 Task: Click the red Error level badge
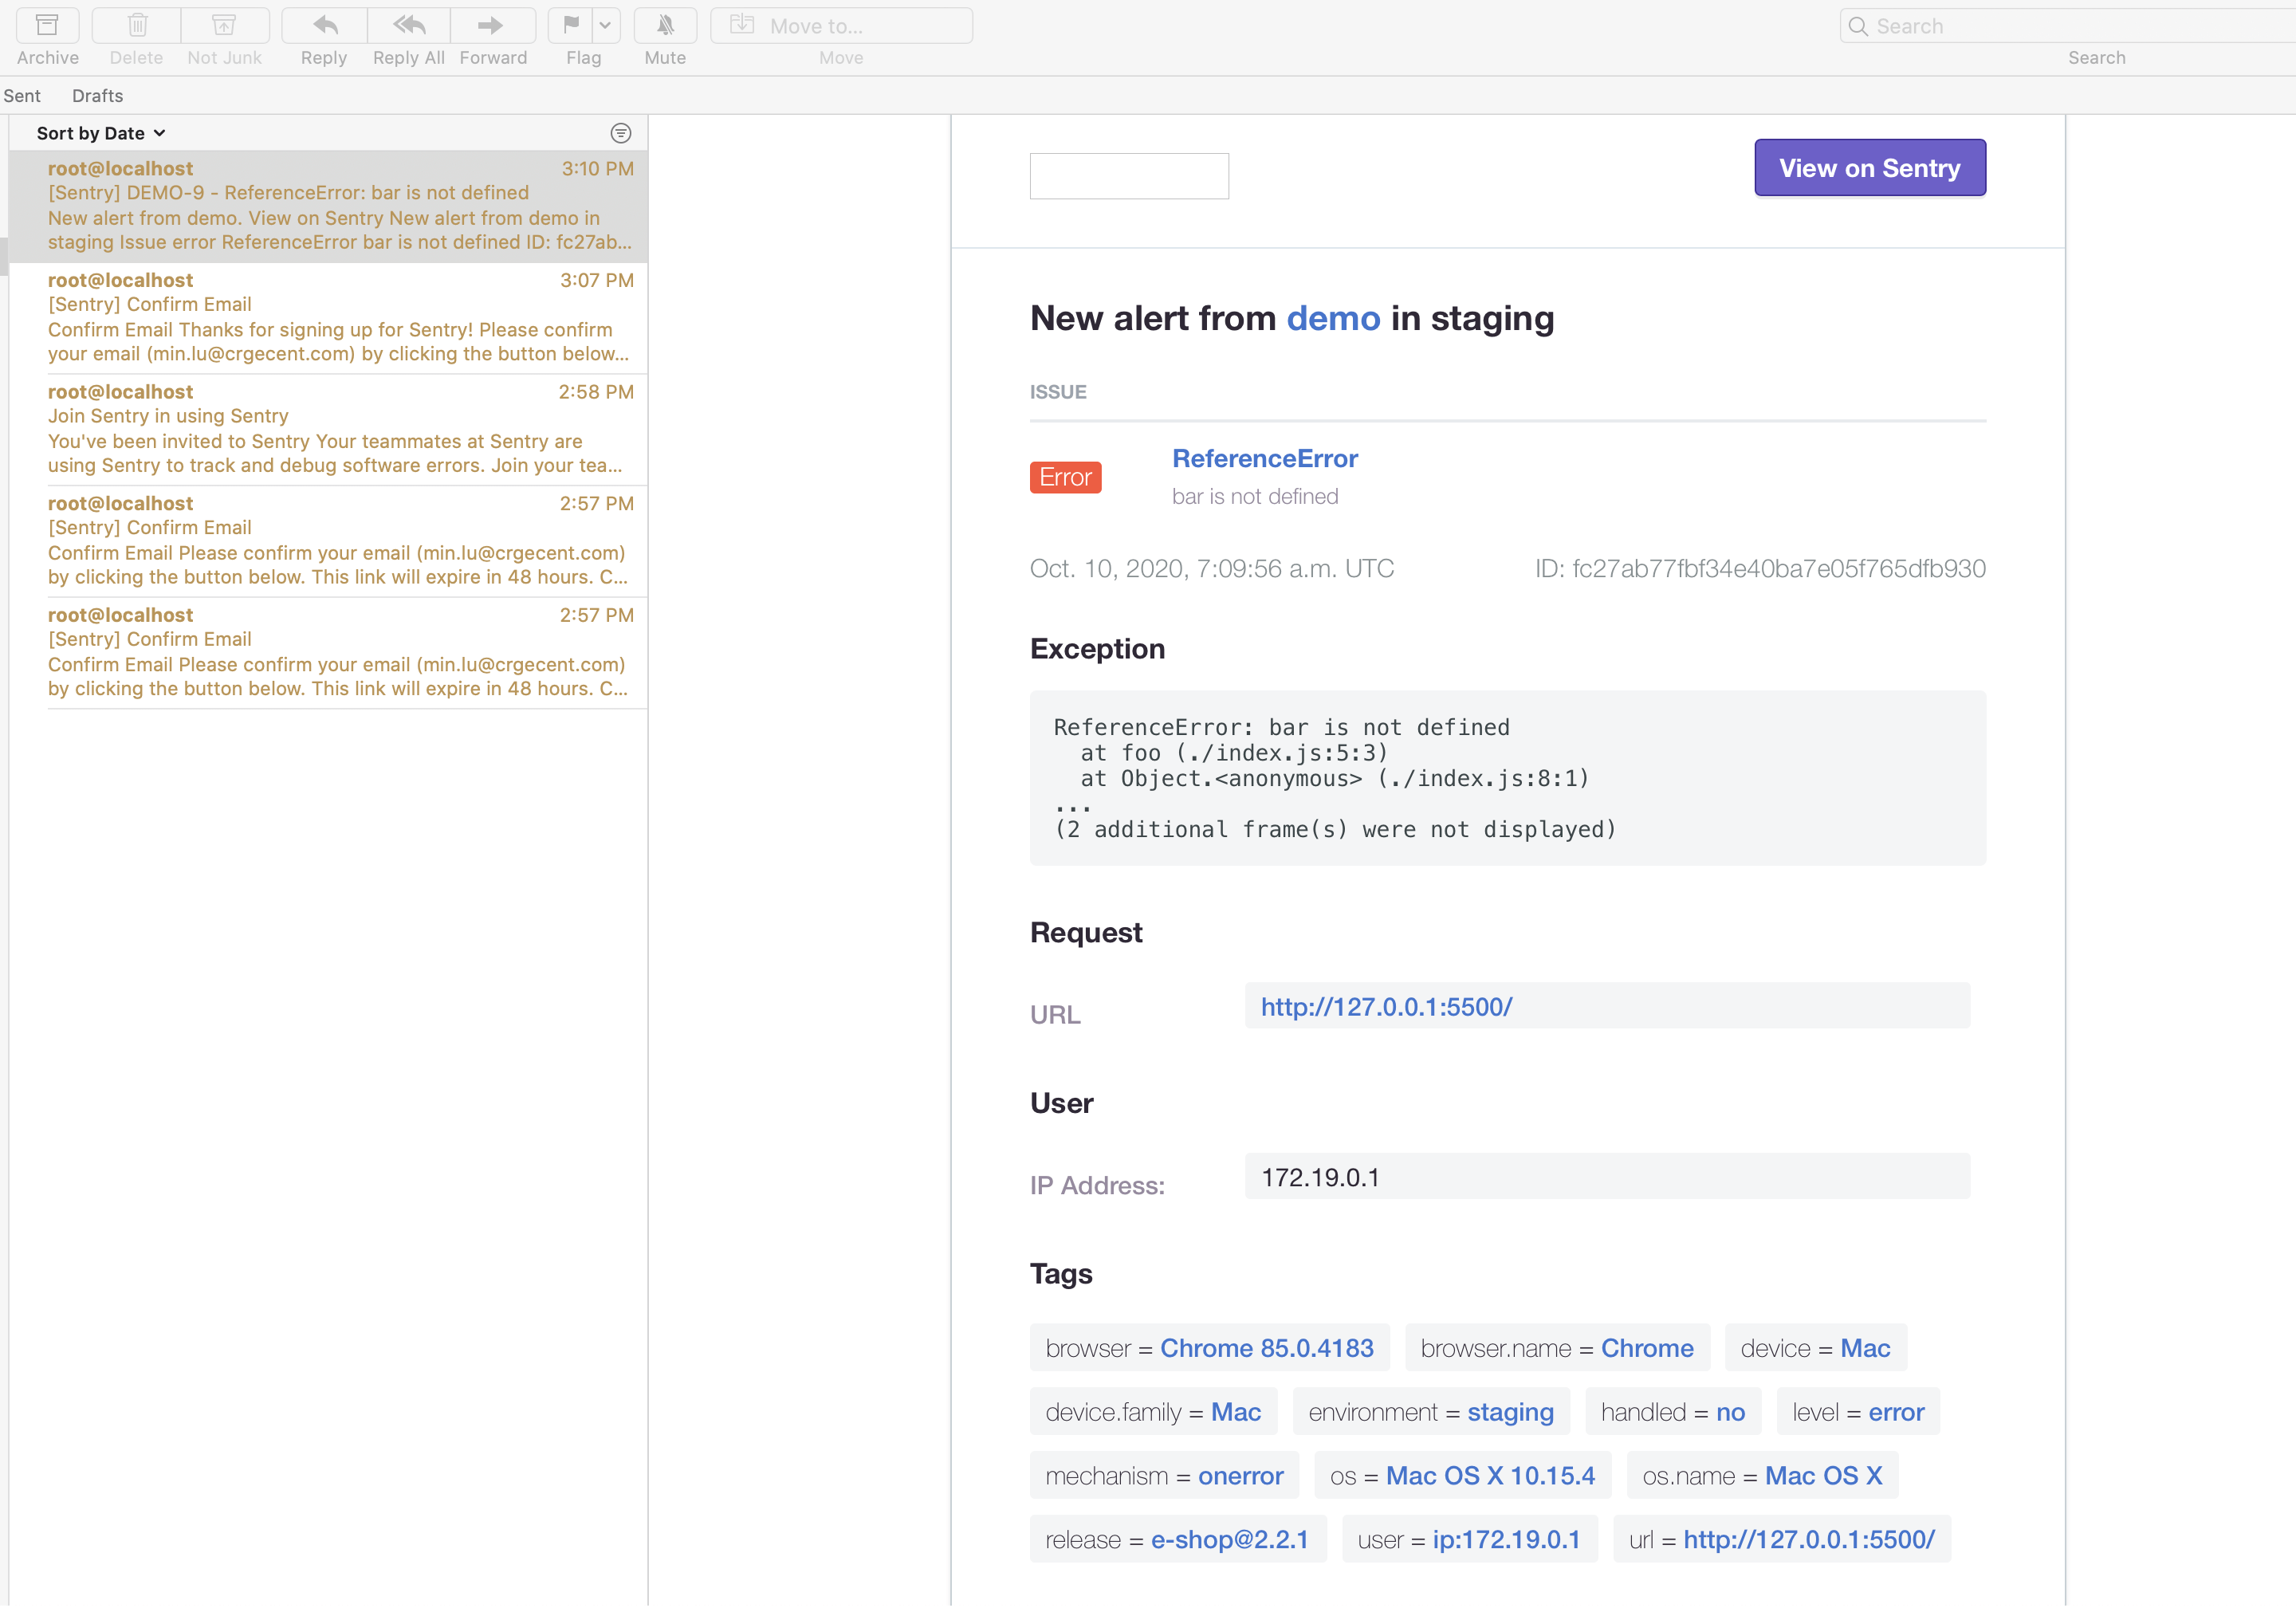[1065, 478]
